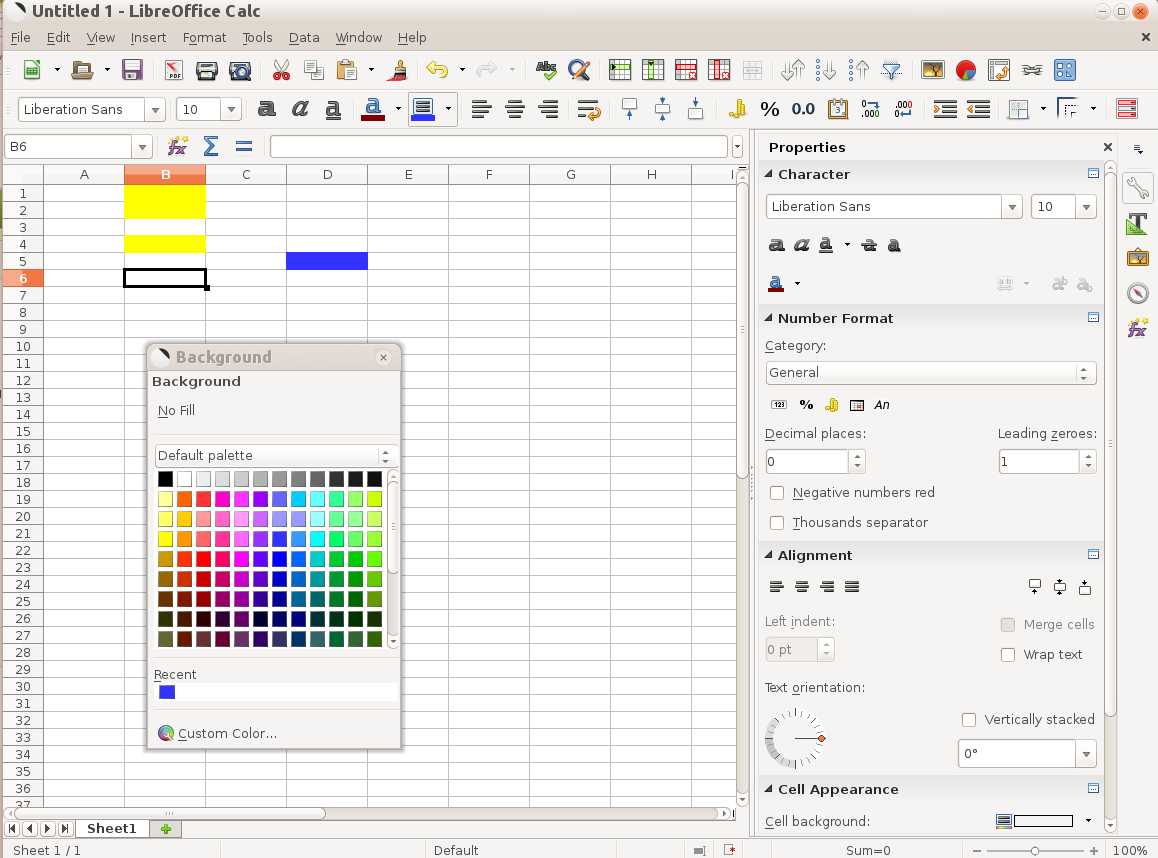This screenshot has width=1158, height=858.
Task: Click the Cut scissors icon
Action: (281, 70)
